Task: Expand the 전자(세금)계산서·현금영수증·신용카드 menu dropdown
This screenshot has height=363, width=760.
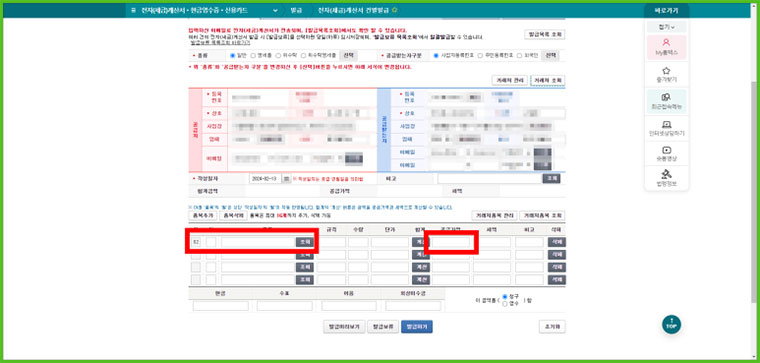Action: (x=275, y=10)
